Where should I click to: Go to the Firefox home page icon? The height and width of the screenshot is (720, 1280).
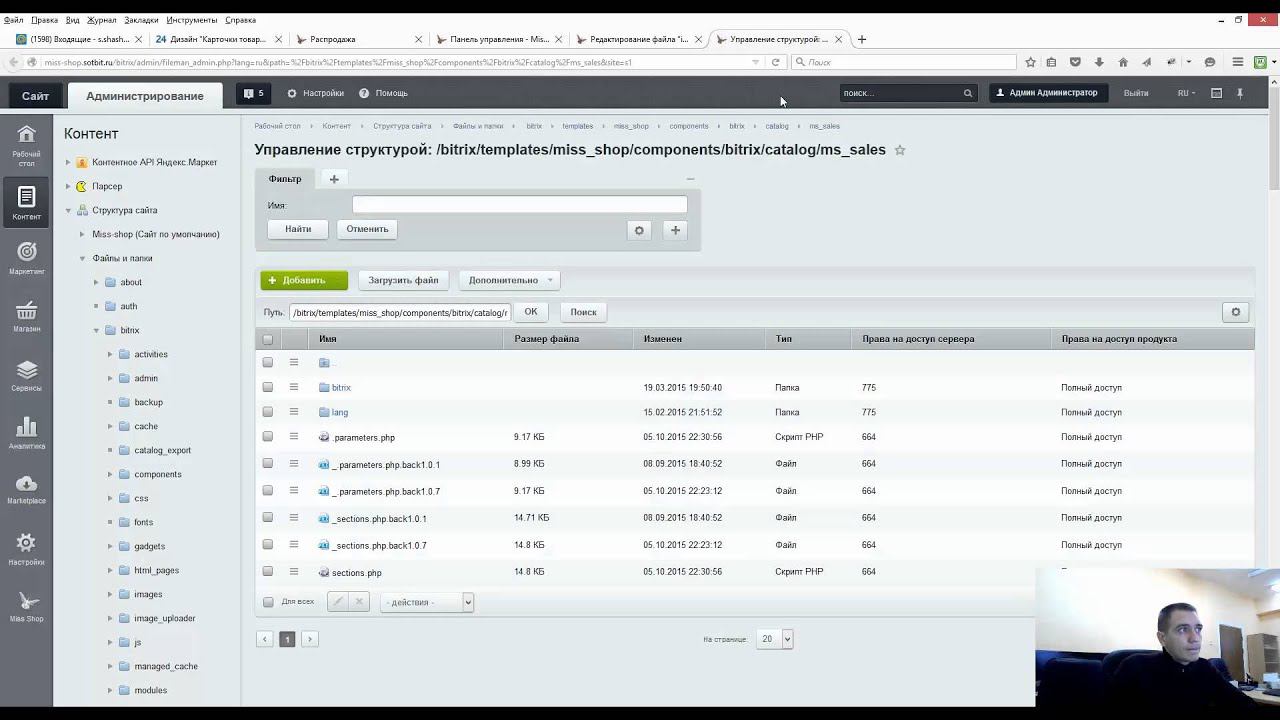point(1123,62)
